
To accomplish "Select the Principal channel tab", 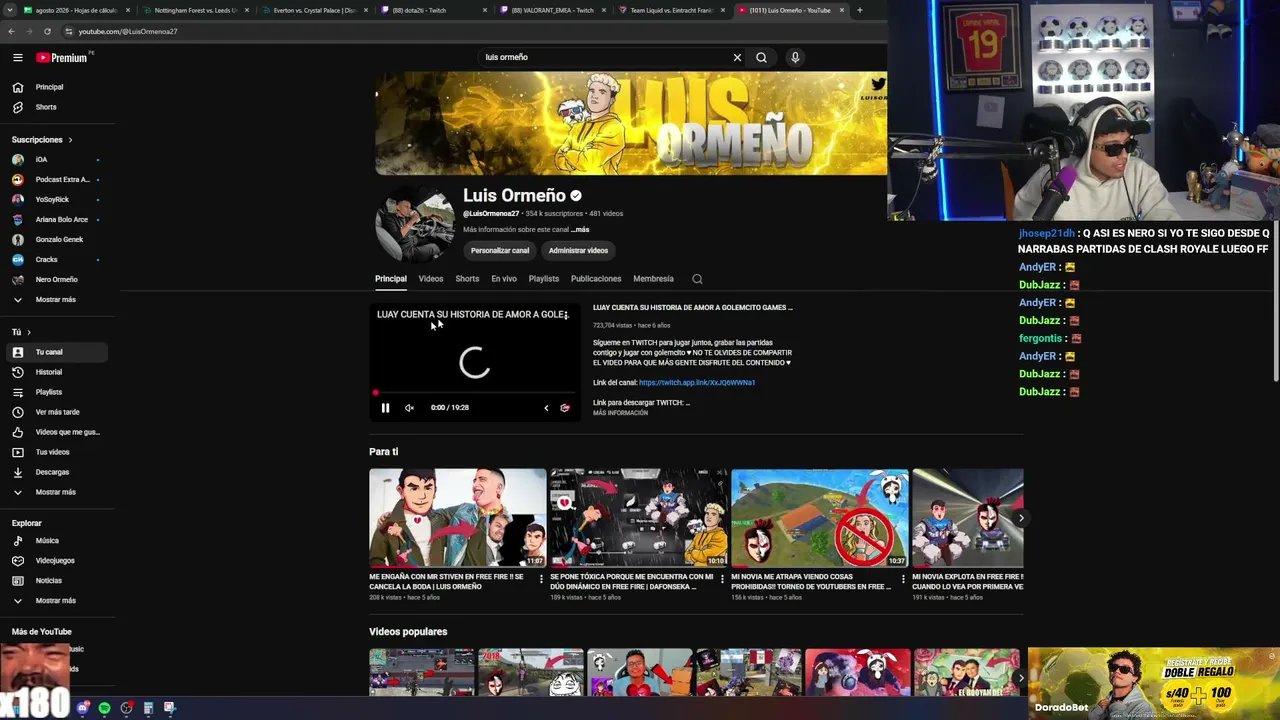I will [x=391, y=279].
